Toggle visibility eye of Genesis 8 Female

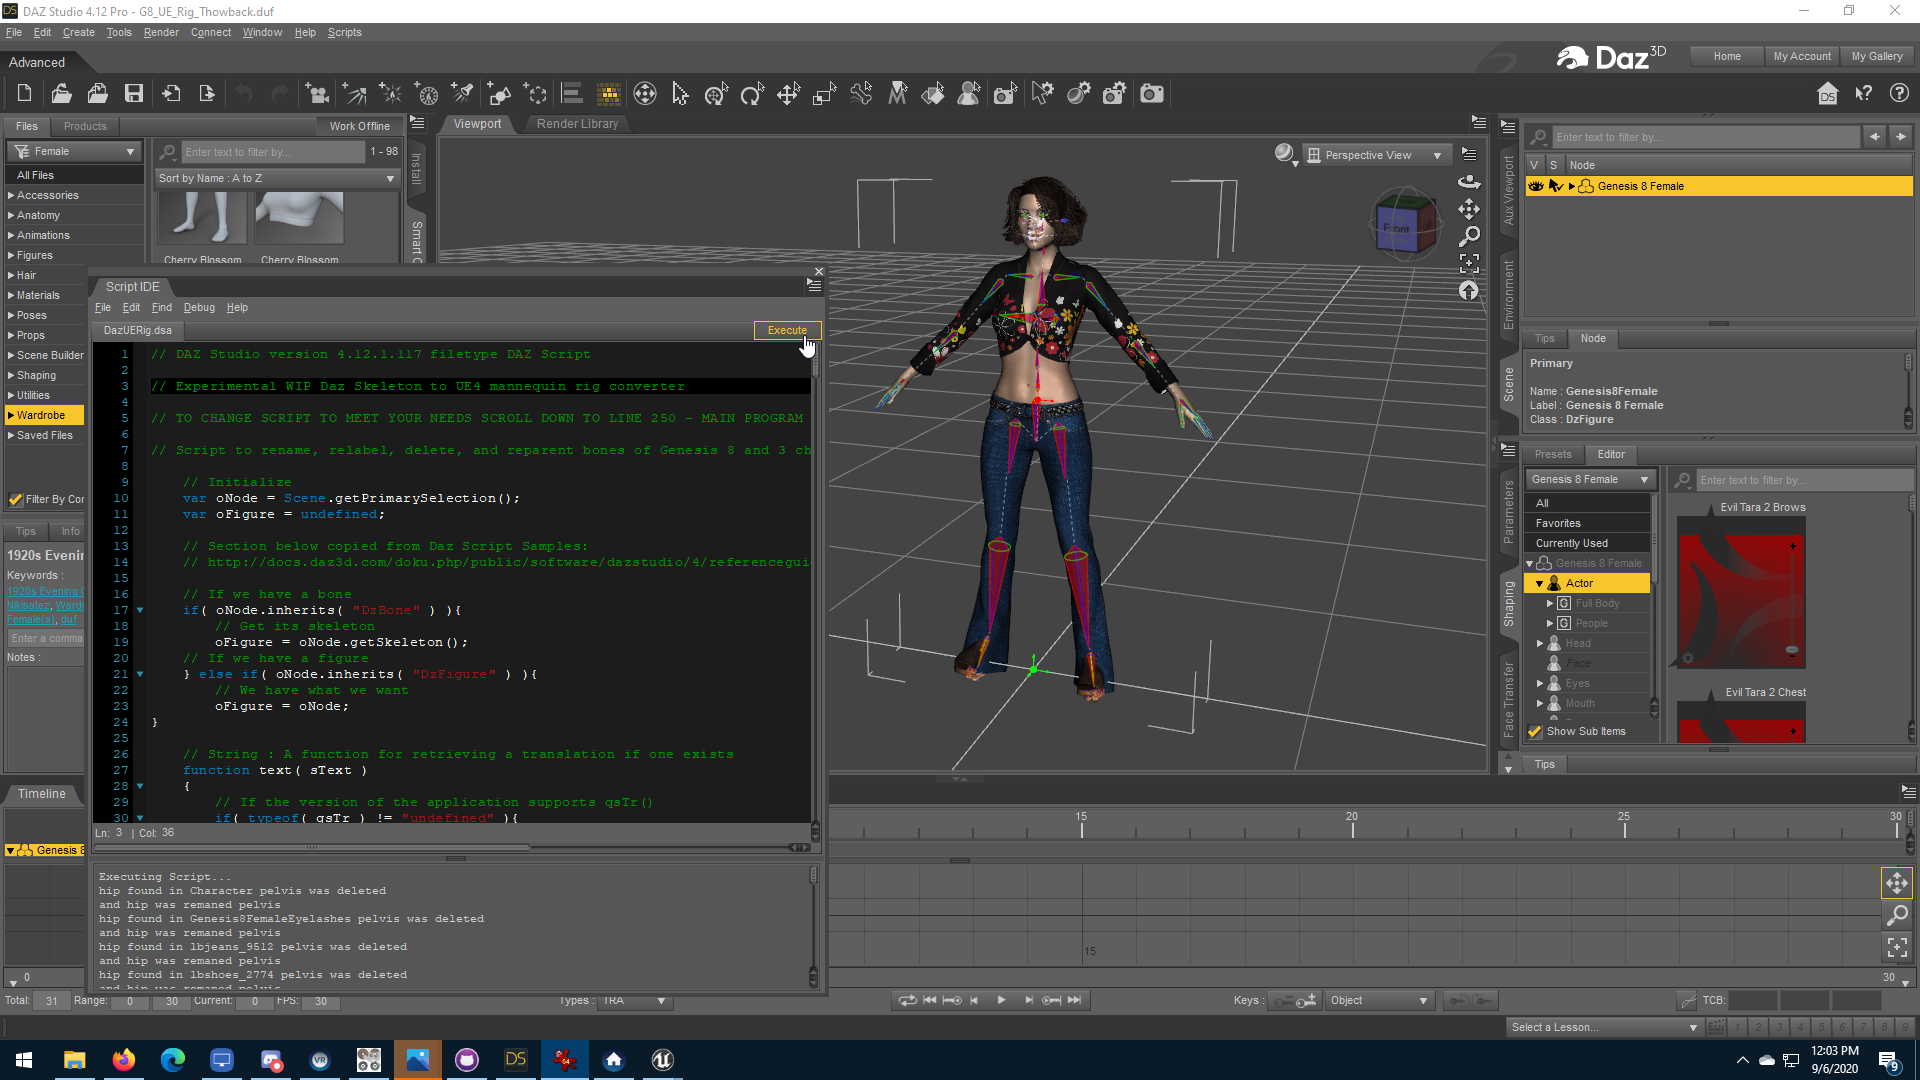coord(1536,186)
